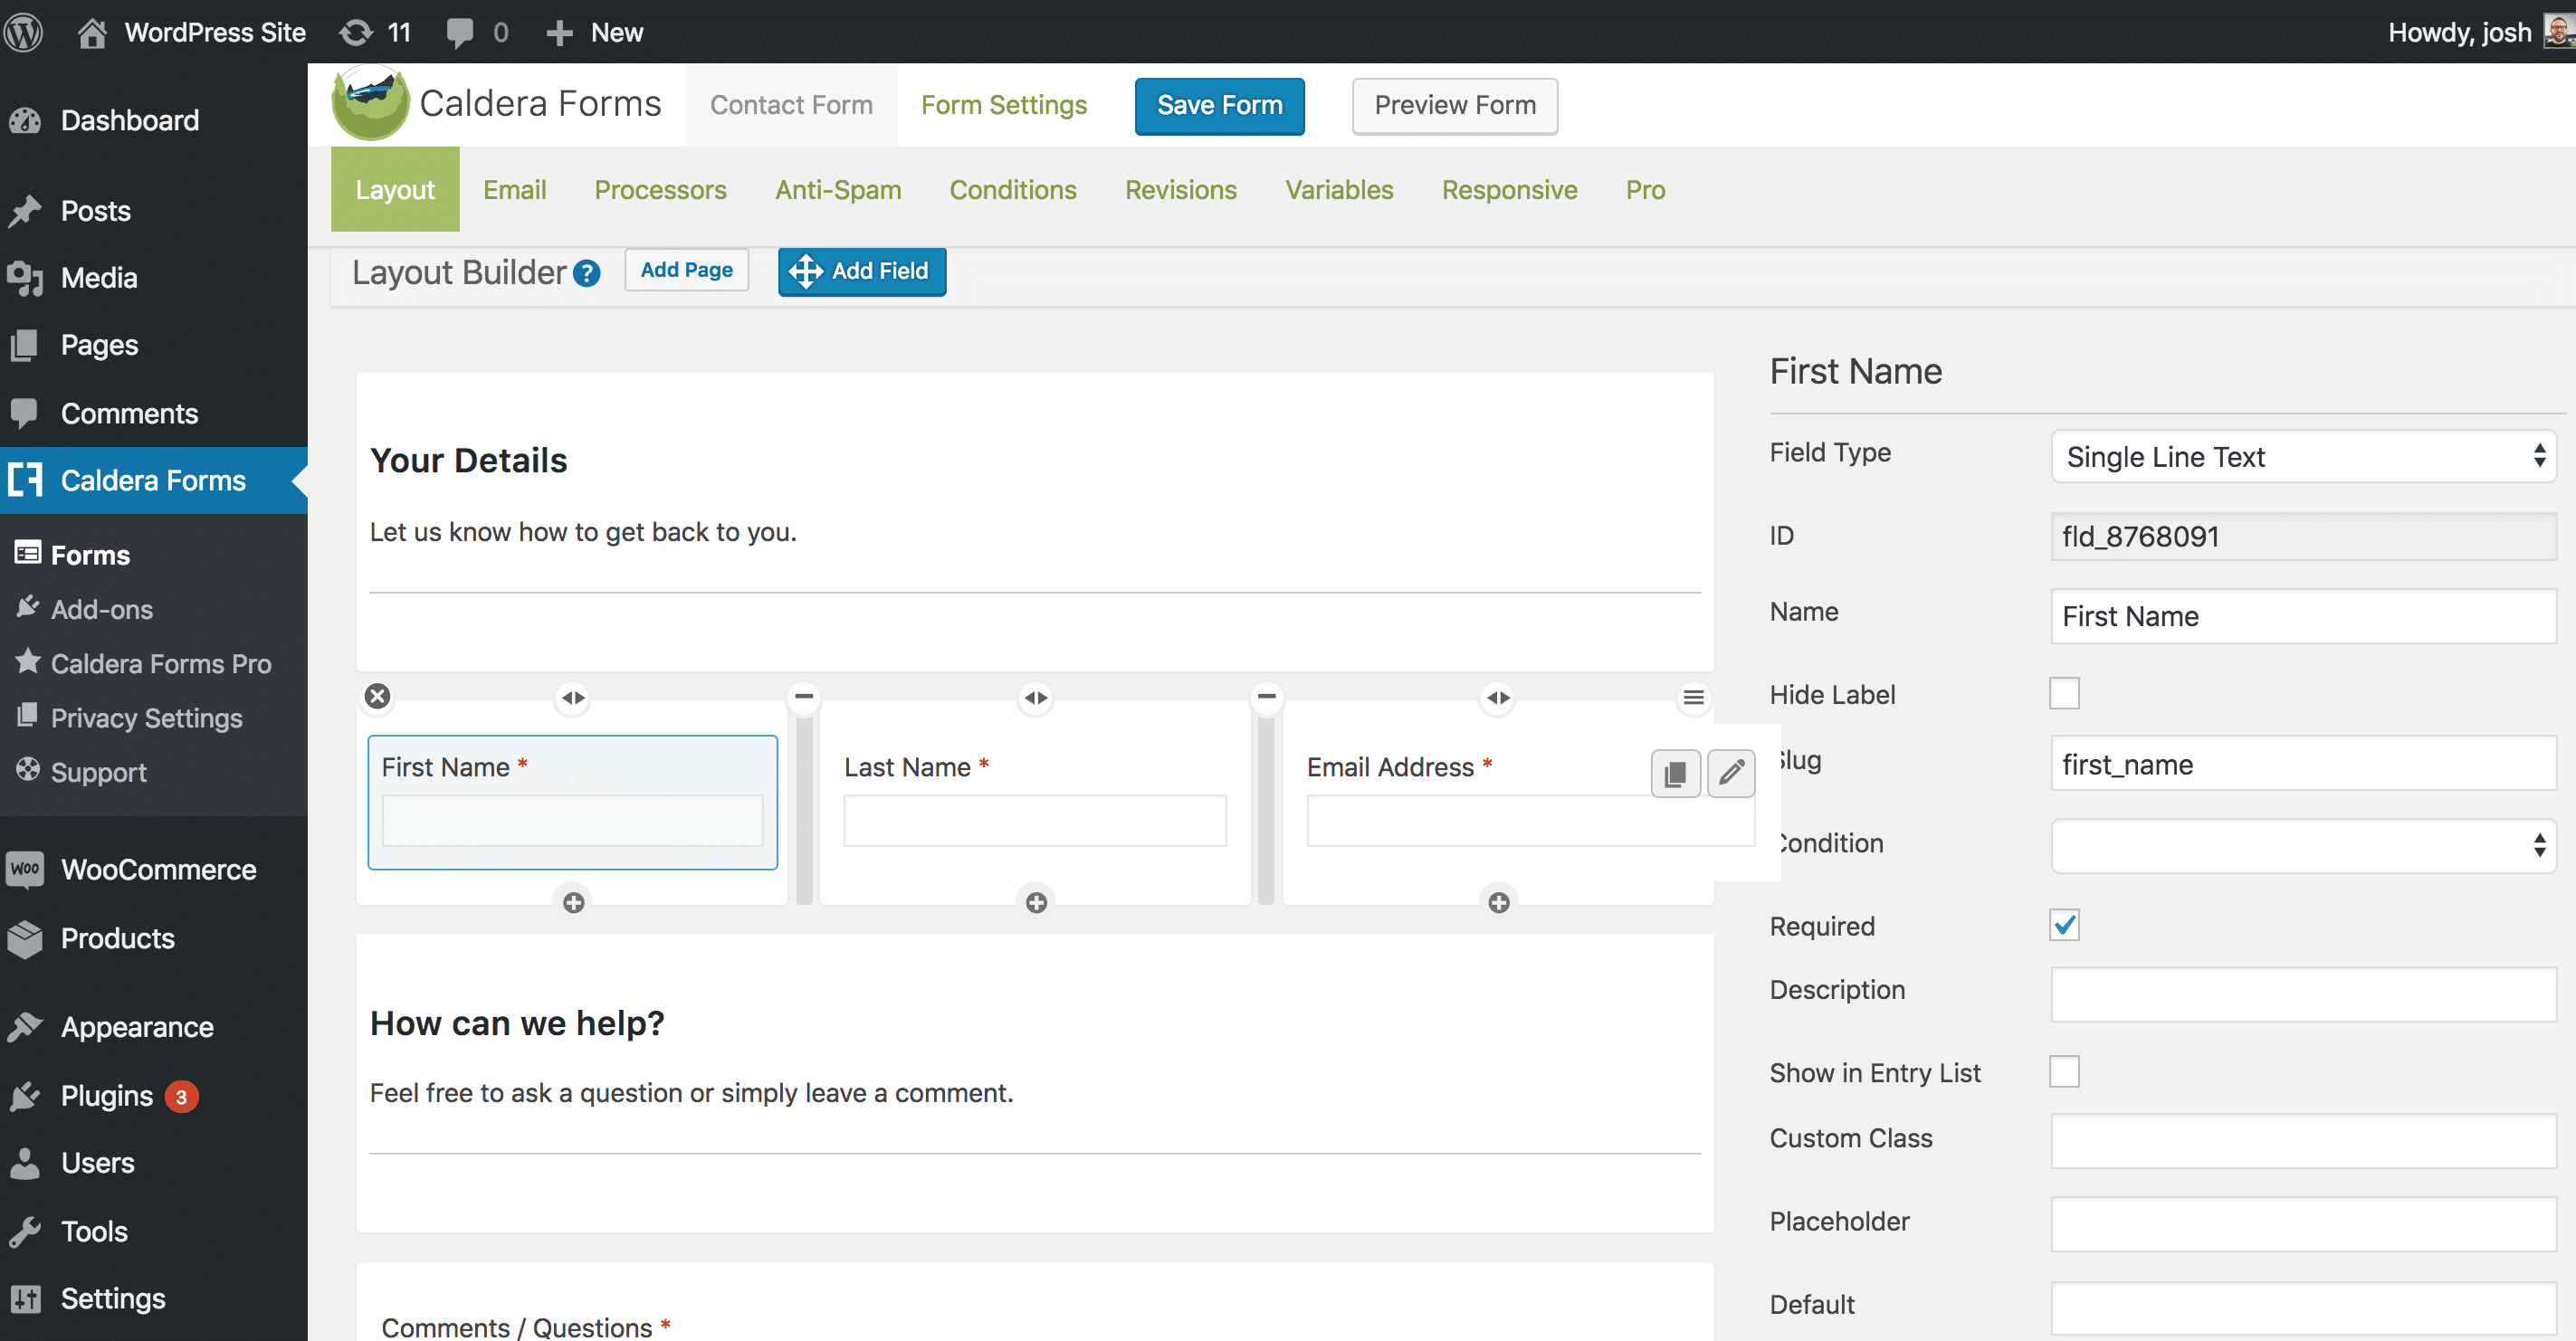Image resolution: width=2576 pixels, height=1341 pixels.
Task: Click the row drag handle hamburger icon
Action: pyautogui.click(x=1693, y=697)
